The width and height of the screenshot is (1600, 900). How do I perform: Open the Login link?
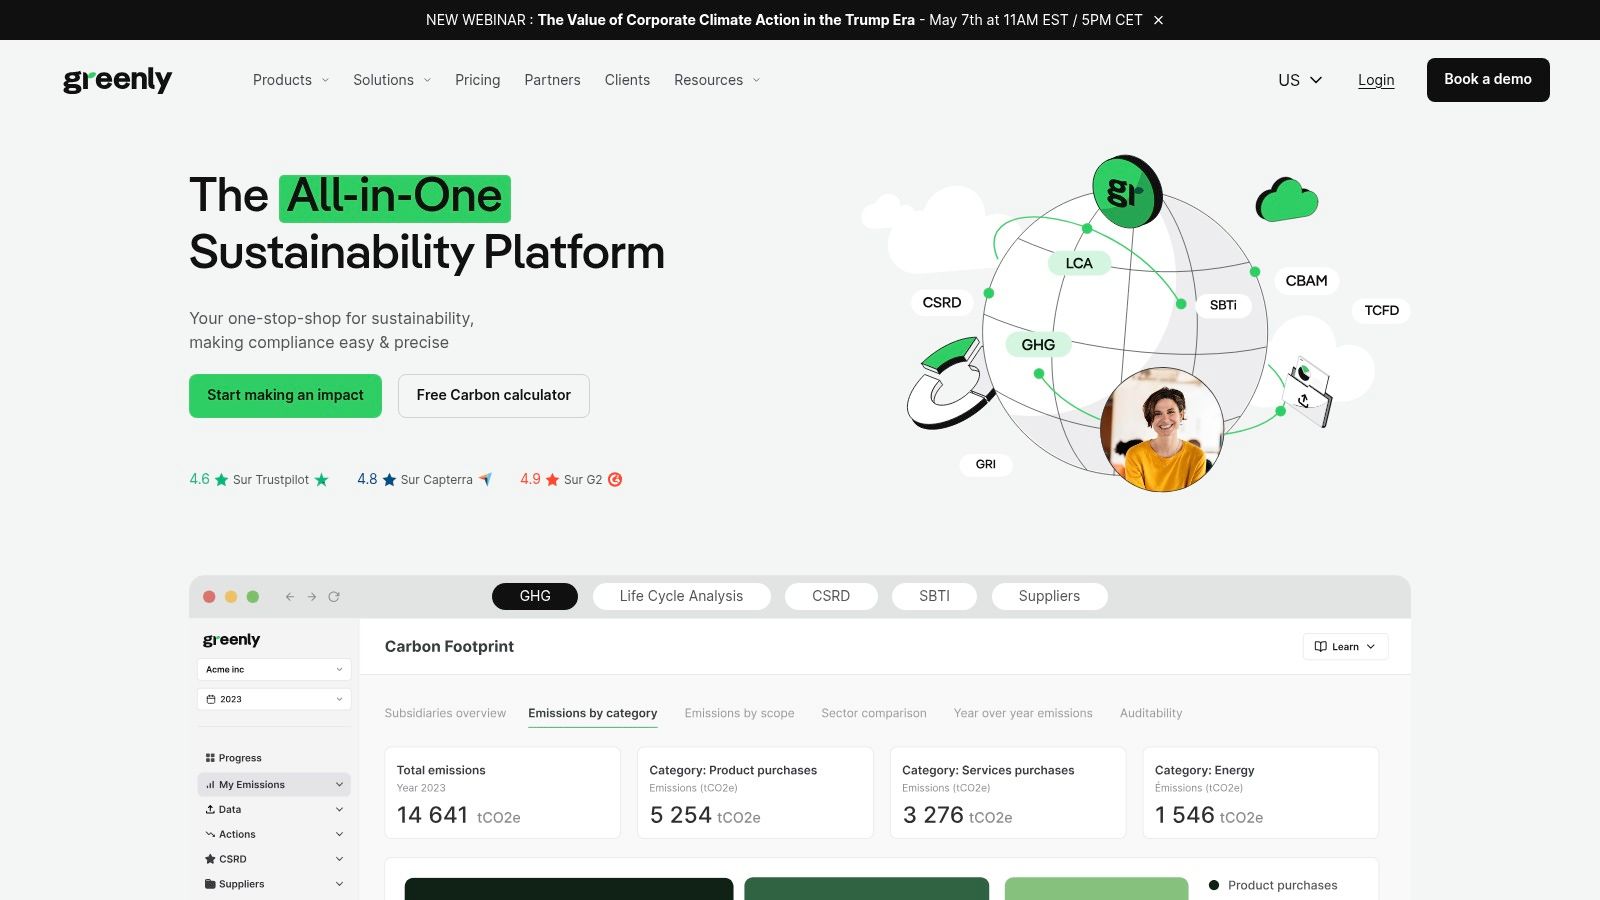1376,80
